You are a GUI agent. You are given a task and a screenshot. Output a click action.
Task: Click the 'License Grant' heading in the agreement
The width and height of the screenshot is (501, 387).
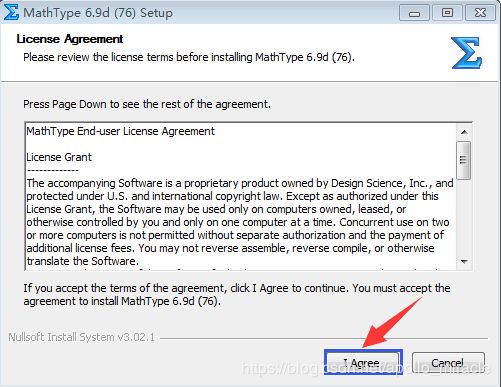click(x=59, y=157)
